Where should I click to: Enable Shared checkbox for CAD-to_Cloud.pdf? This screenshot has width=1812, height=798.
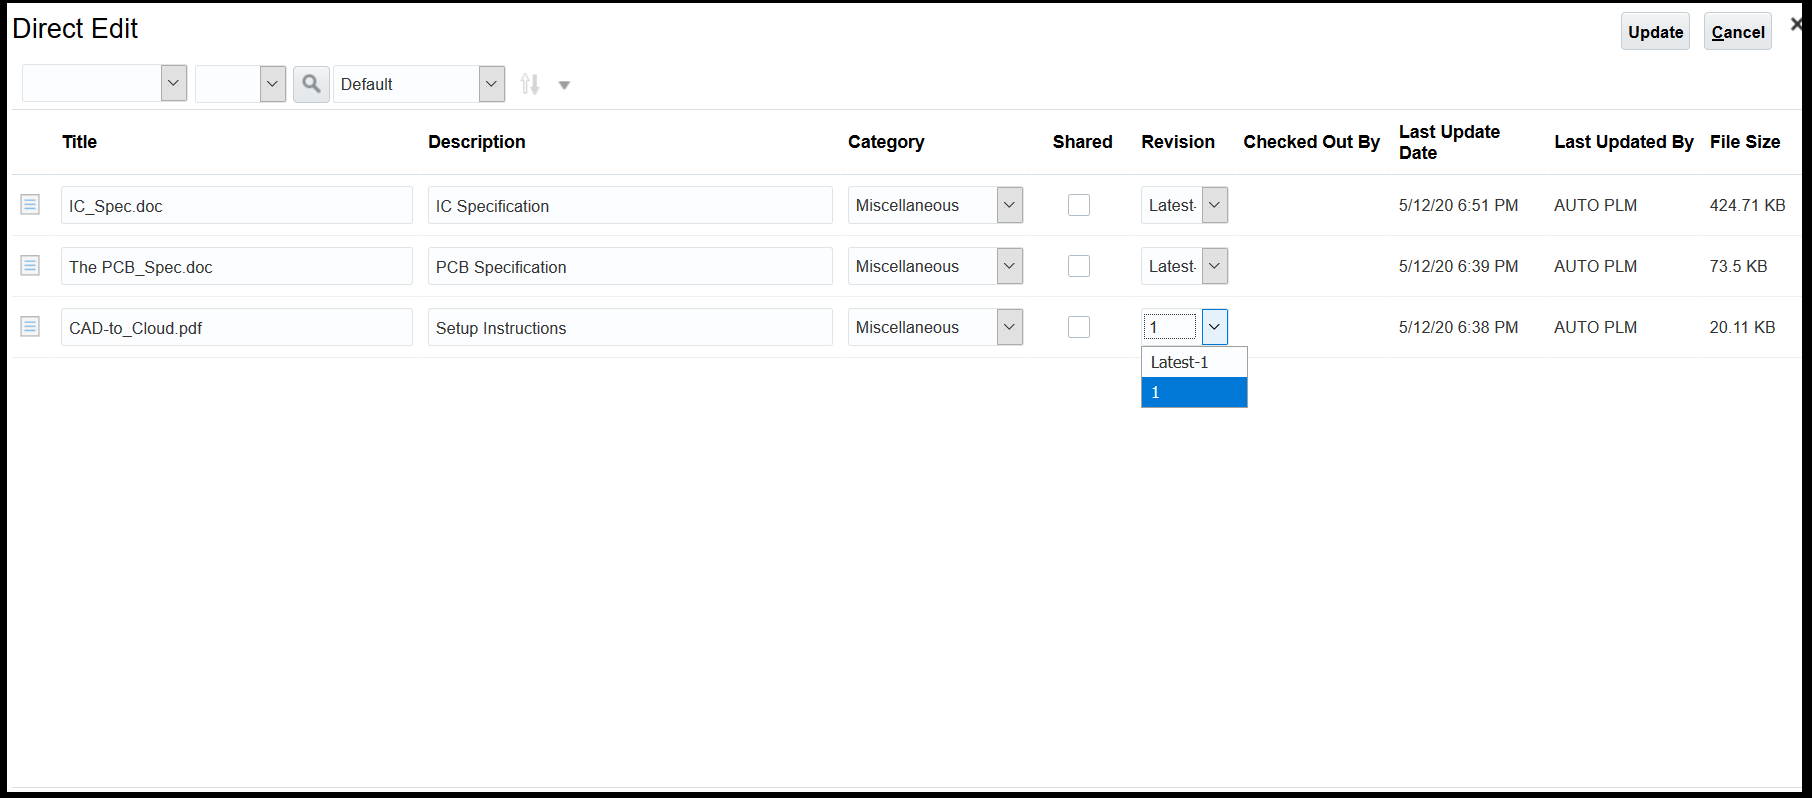(1079, 327)
